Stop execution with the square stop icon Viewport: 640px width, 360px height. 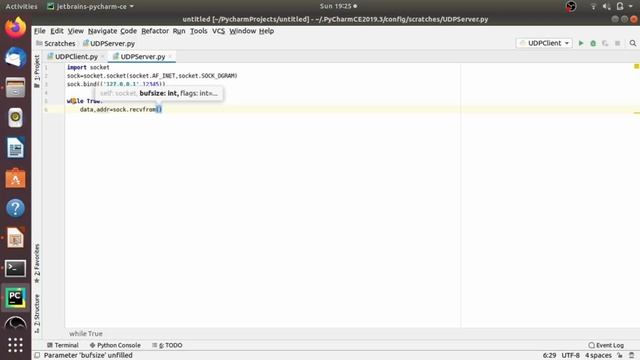pos(618,43)
